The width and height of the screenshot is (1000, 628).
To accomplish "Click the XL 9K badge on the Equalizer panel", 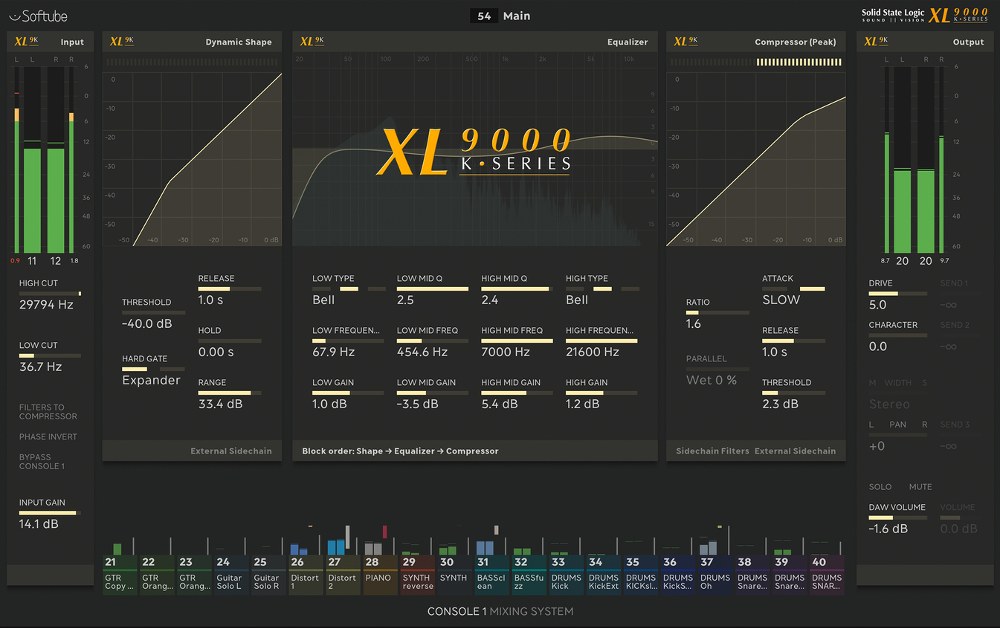I will click(x=312, y=41).
